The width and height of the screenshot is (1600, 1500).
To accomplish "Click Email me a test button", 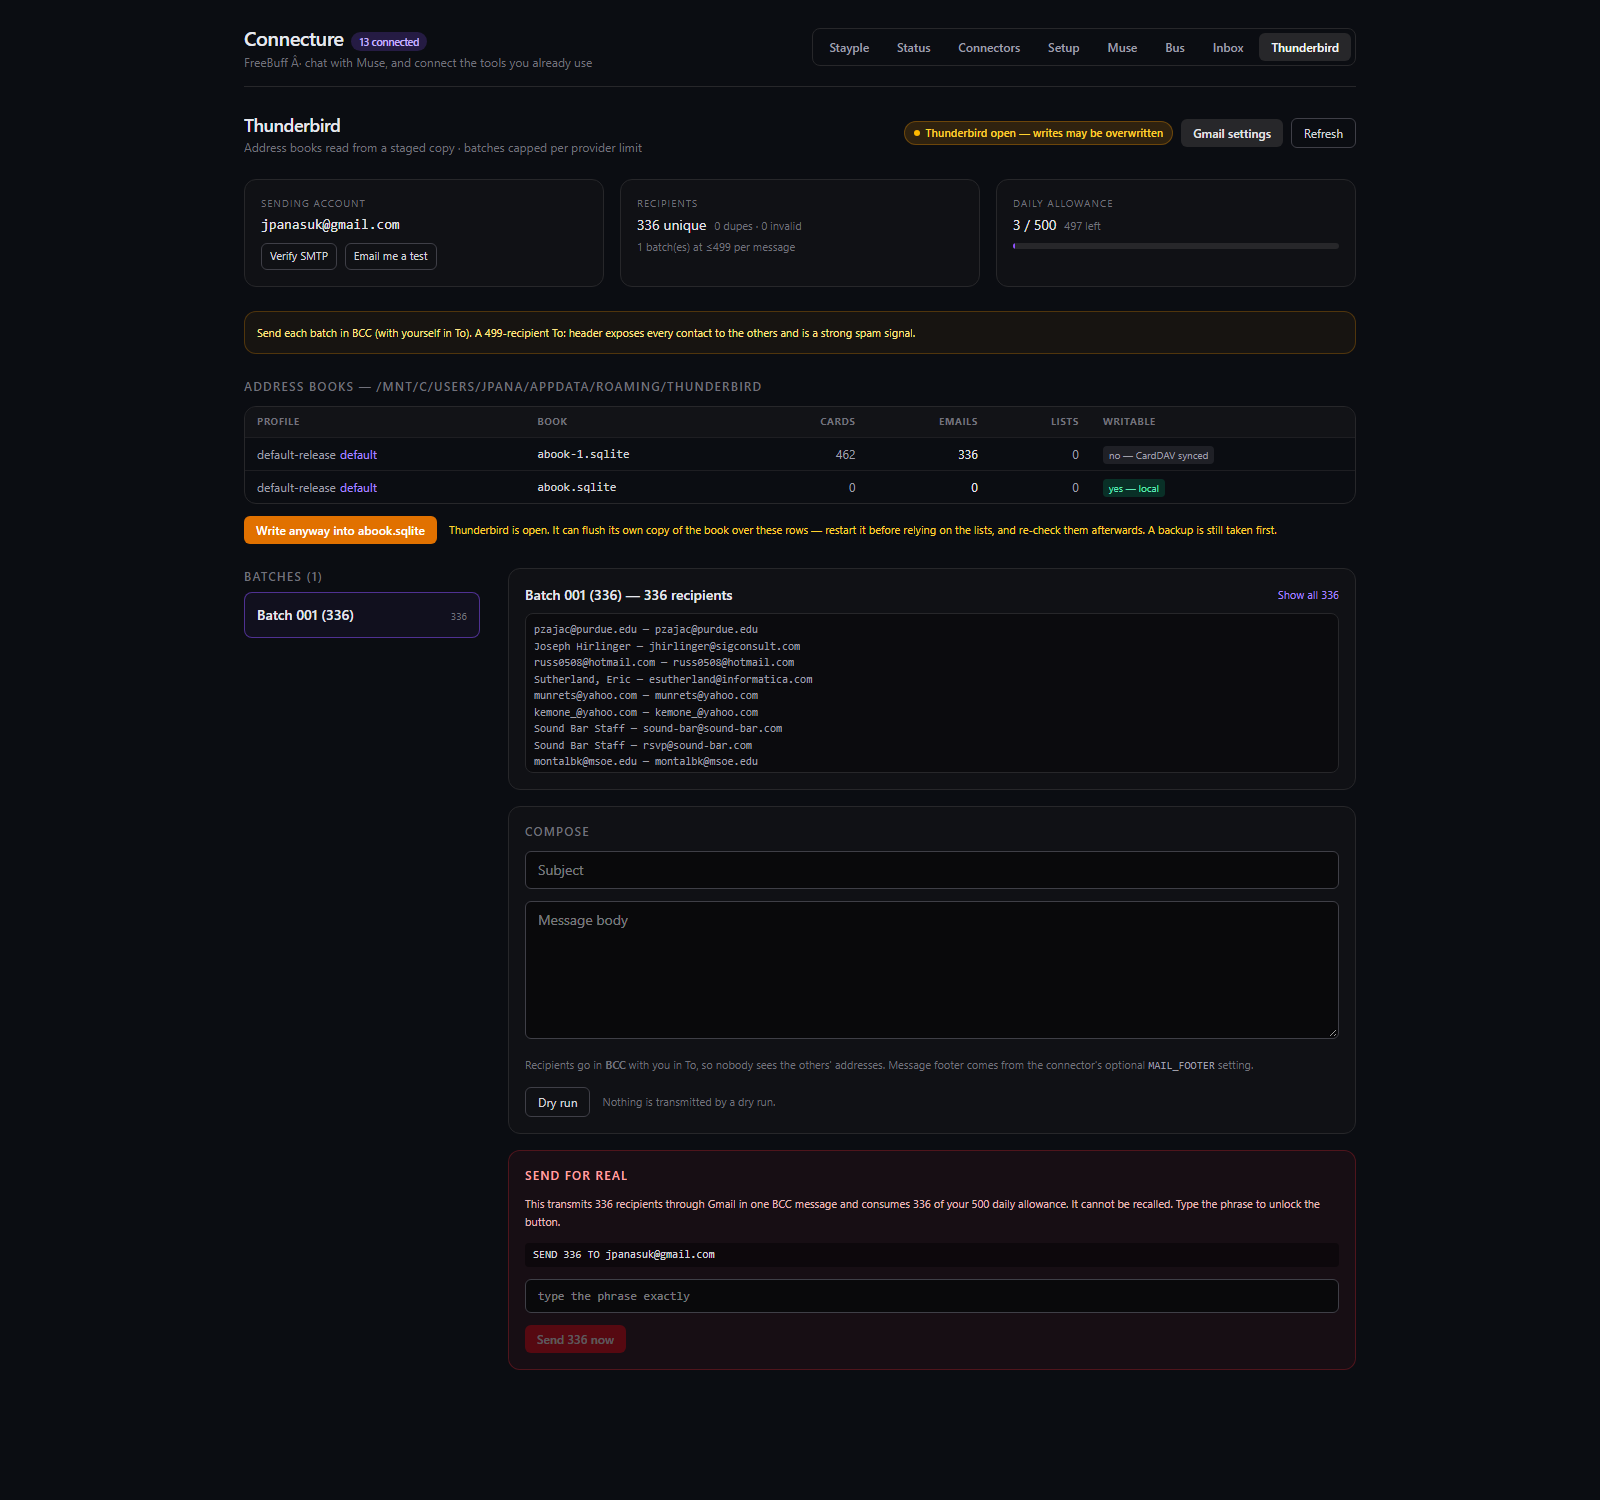I will pyautogui.click(x=390, y=256).
